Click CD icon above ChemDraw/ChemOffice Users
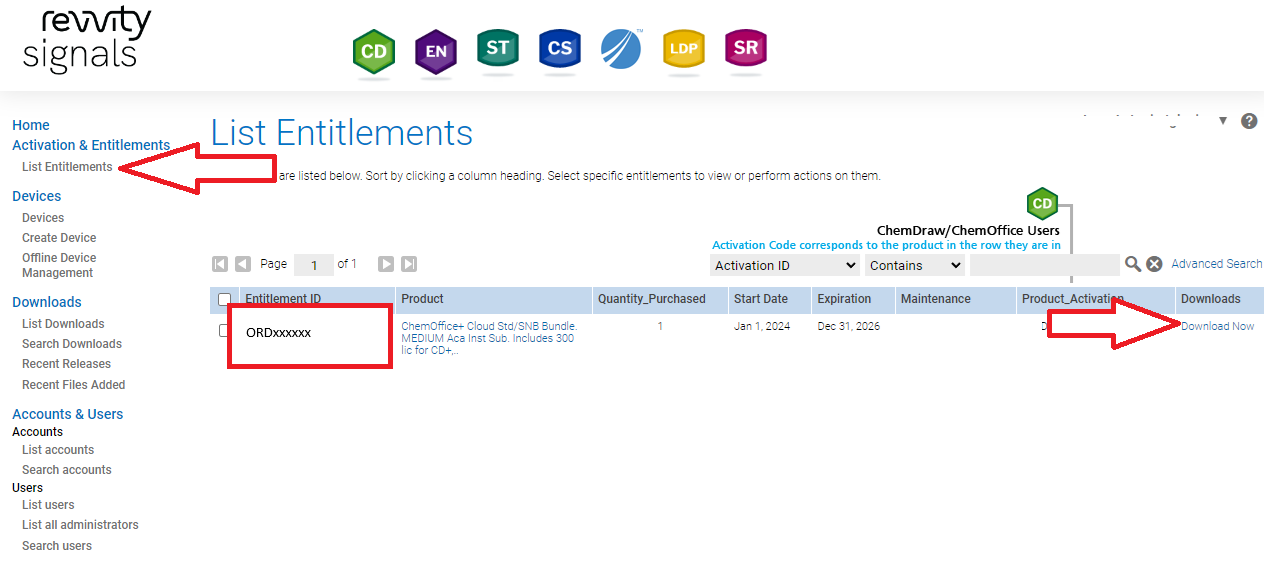The image size is (1264, 575). (x=1042, y=204)
